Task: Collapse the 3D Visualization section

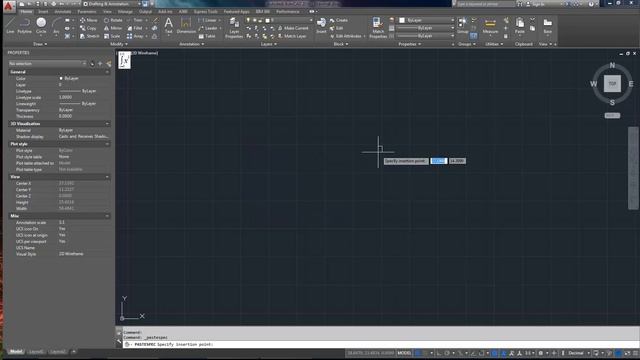Action: pos(107,124)
